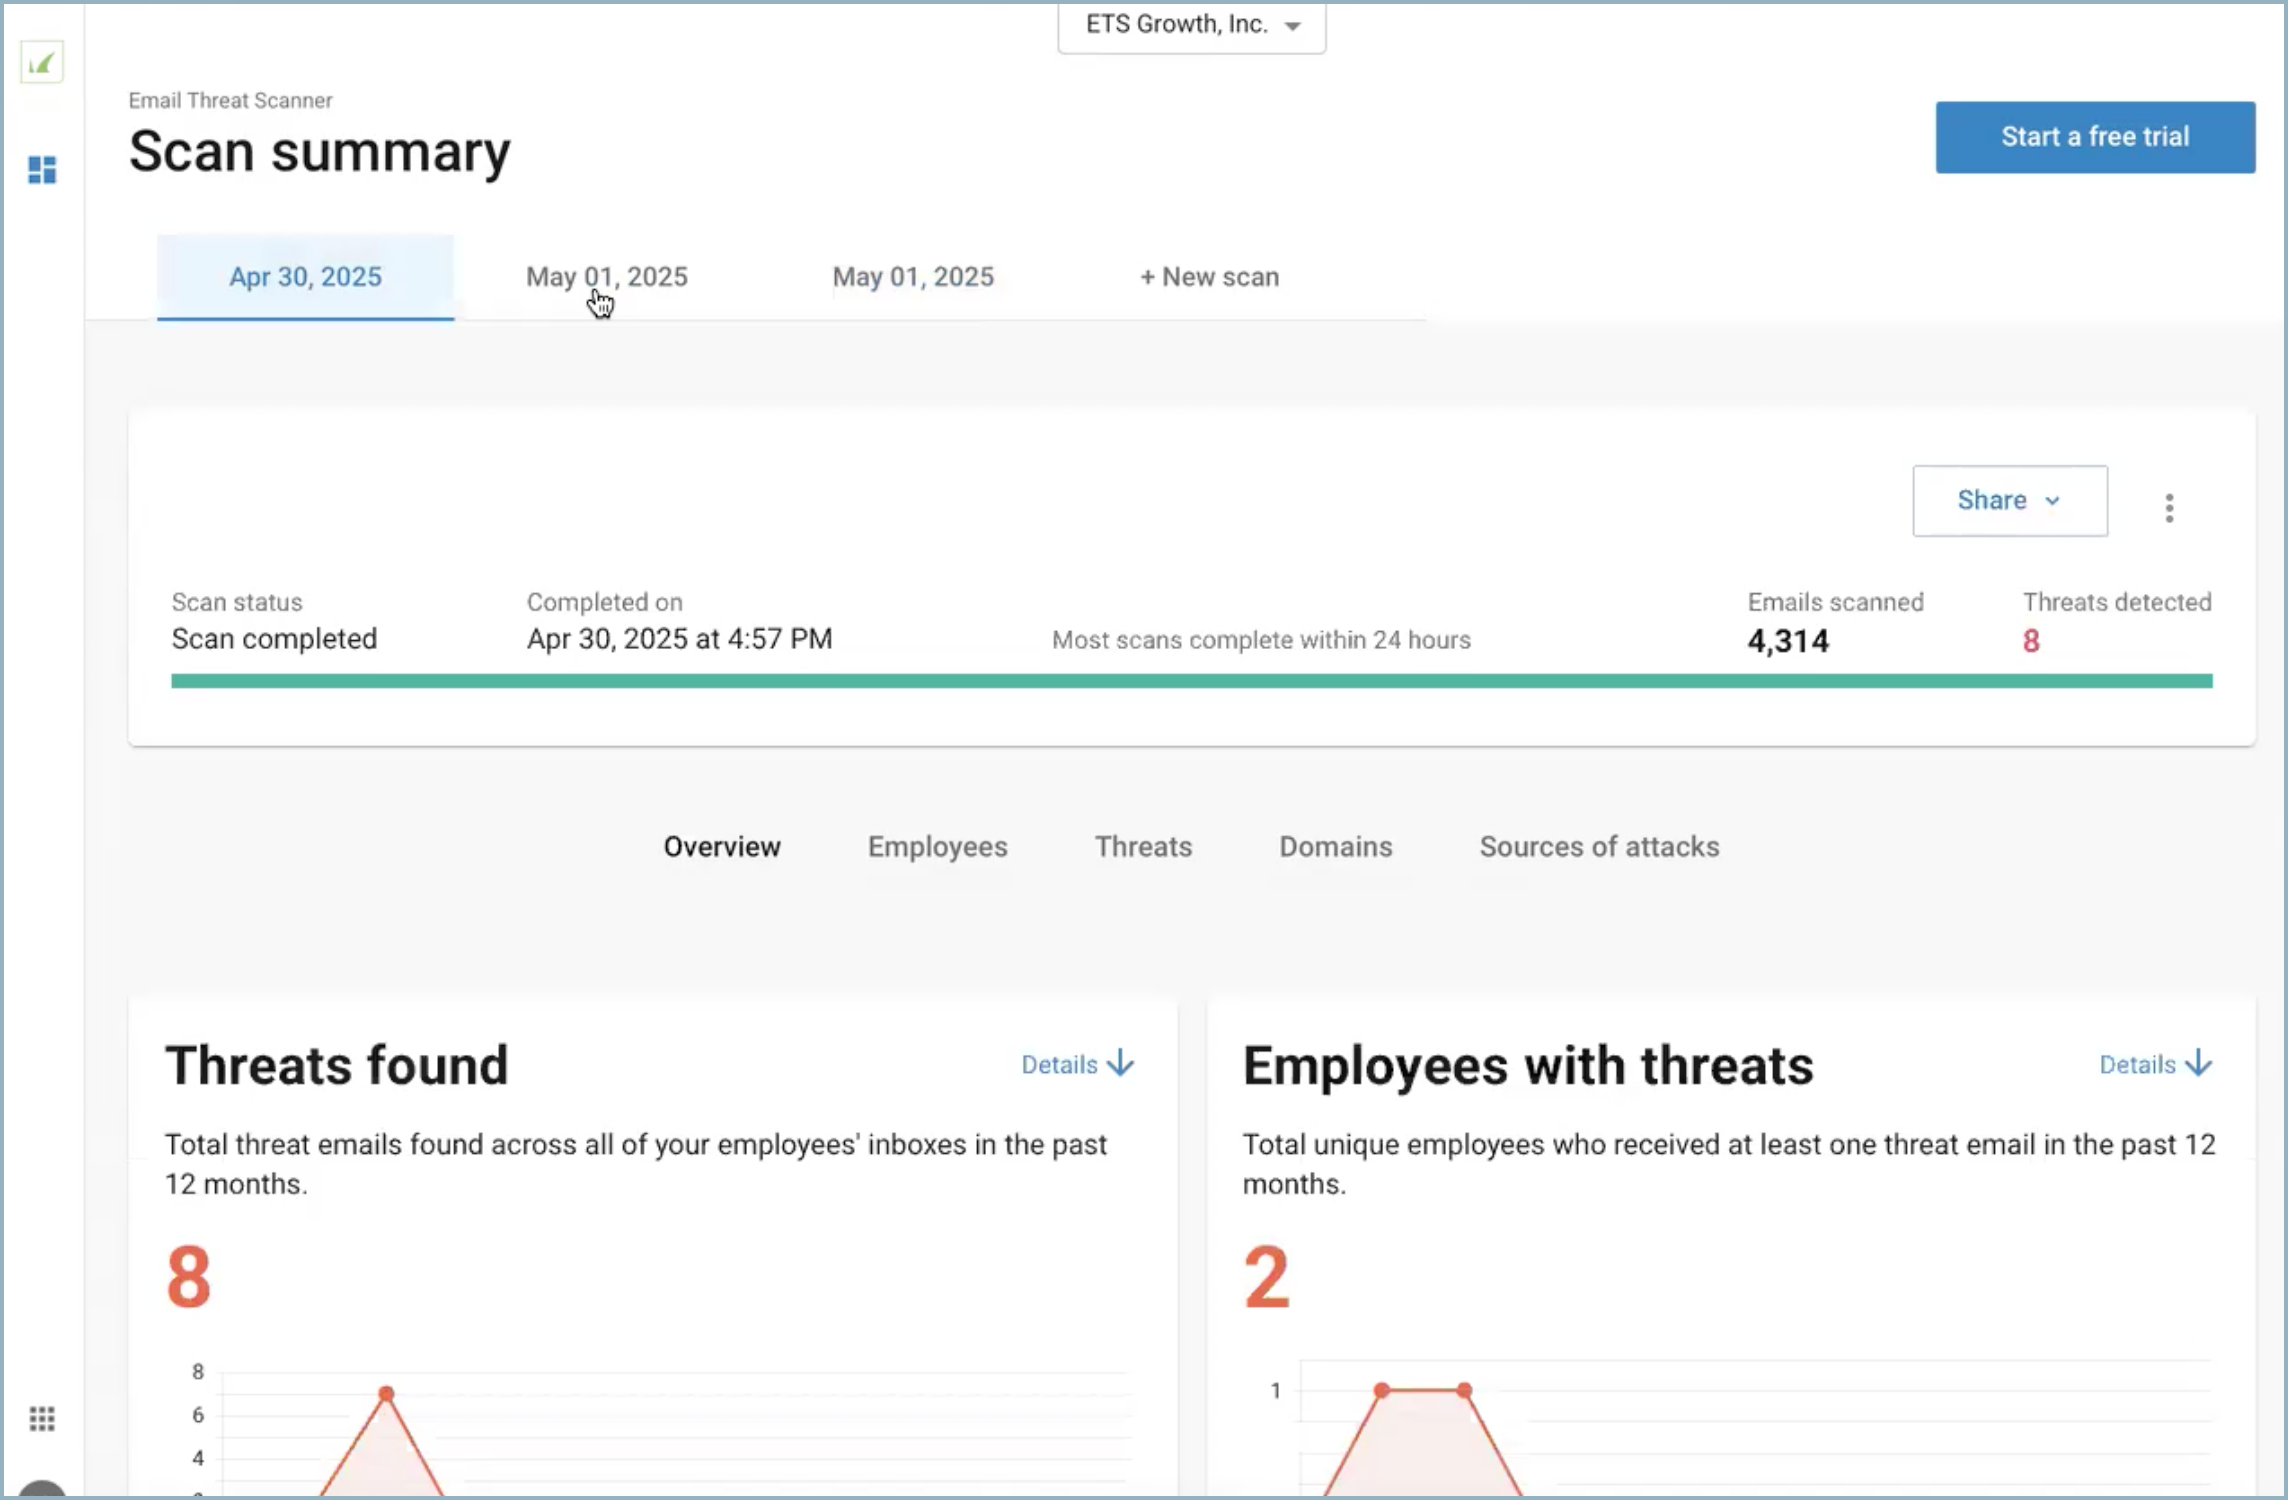Click the Scan summary page heading
Viewport: 2288px width, 1500px height.
[319, 152]
